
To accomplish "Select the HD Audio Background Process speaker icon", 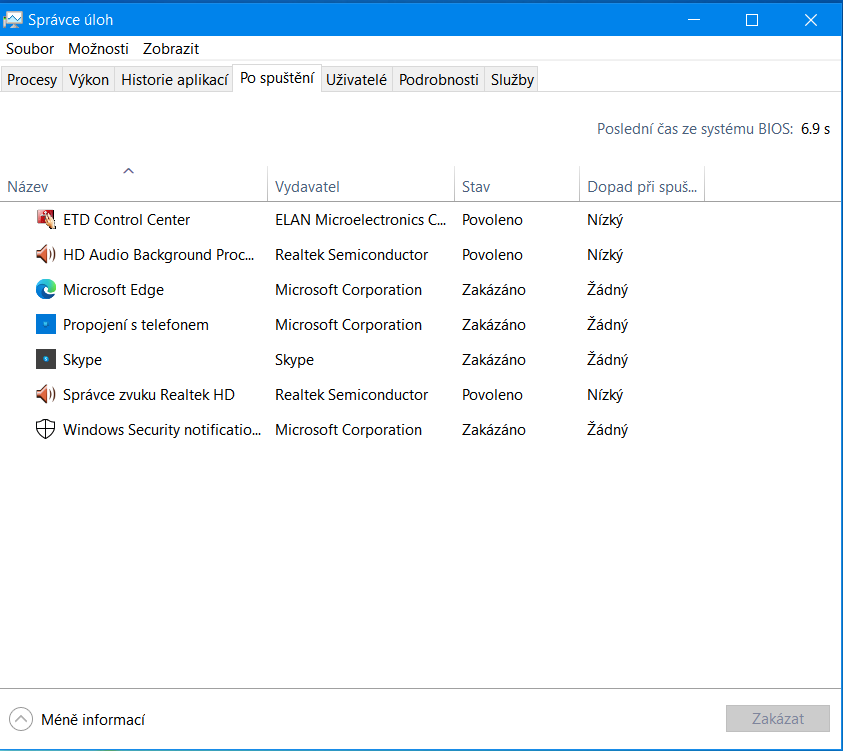I will coord(45,255).
